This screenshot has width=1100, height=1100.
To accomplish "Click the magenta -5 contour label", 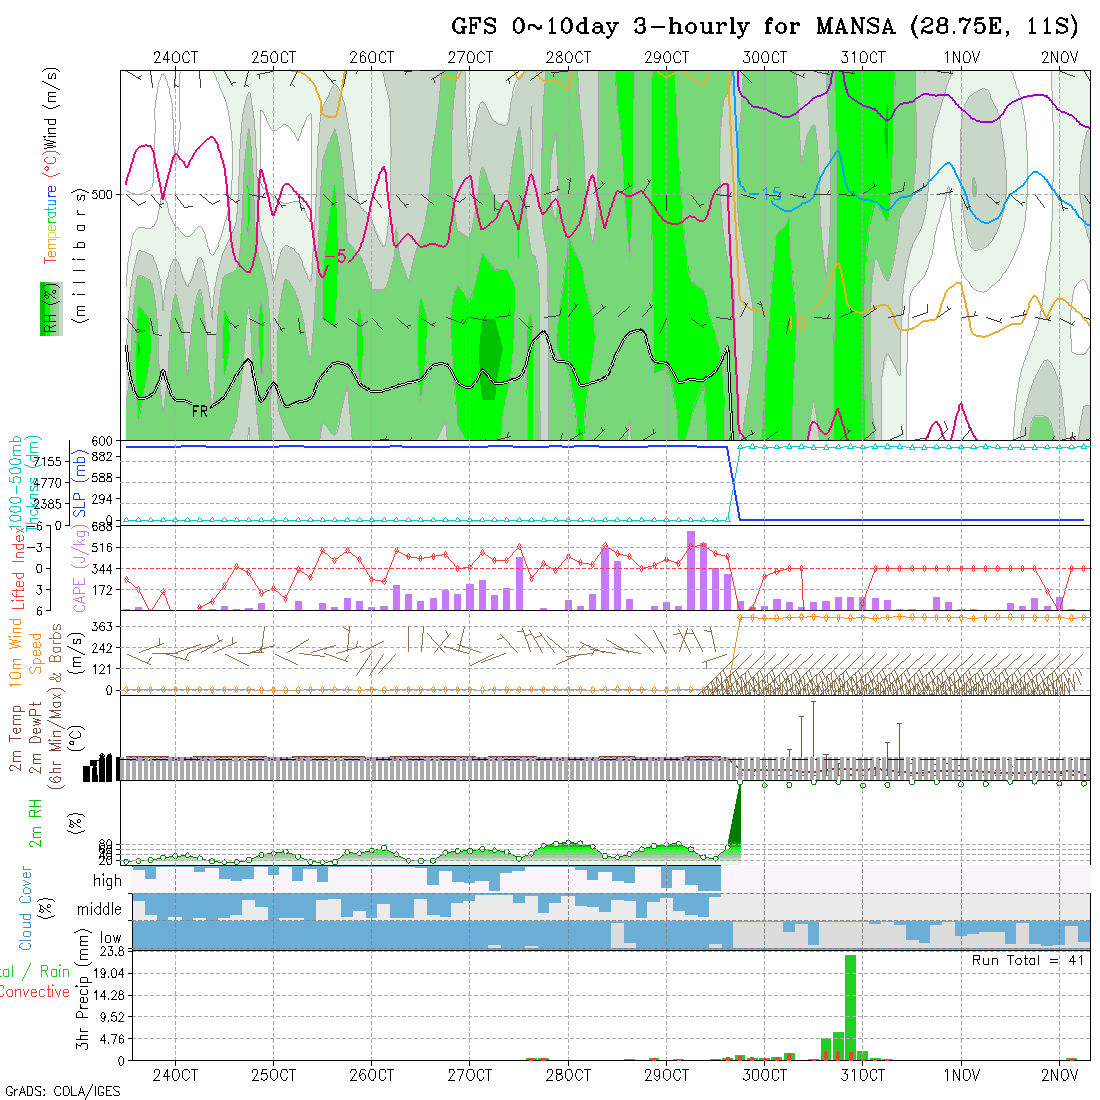I will pyautogui.click(x=335, y=257).
